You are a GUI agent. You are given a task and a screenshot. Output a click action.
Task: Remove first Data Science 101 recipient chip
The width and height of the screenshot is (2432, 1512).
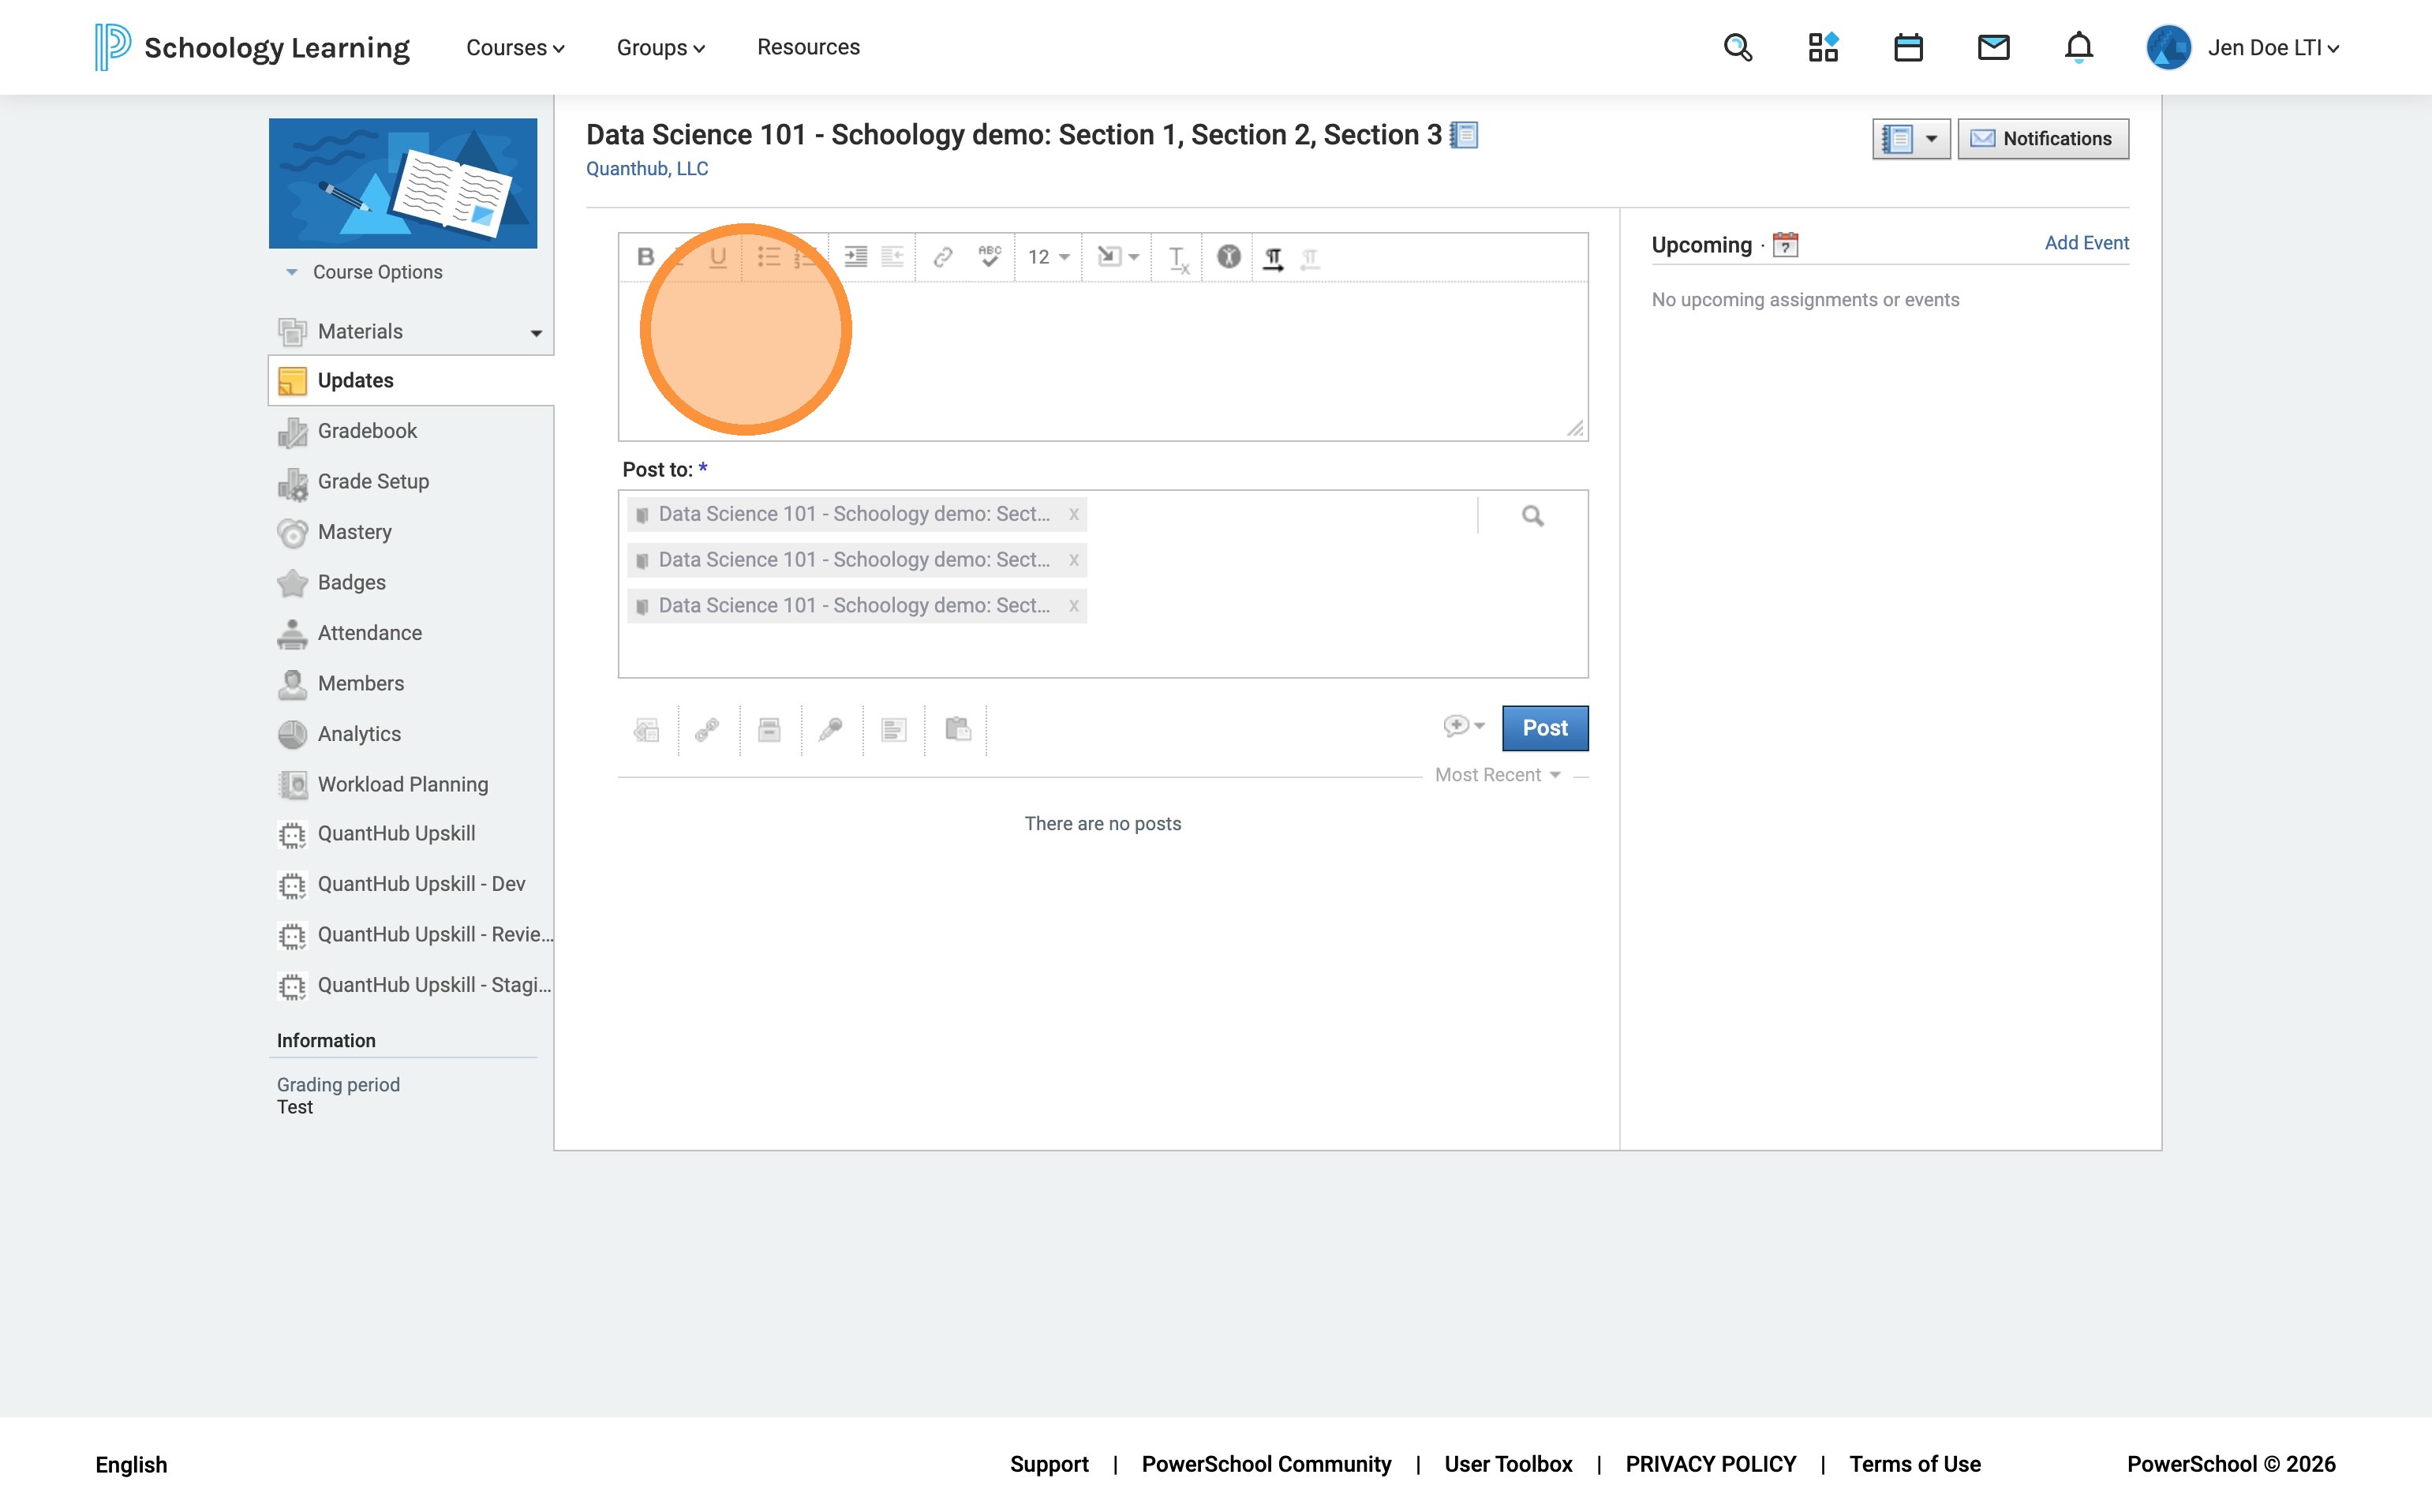click(1073, 514)
